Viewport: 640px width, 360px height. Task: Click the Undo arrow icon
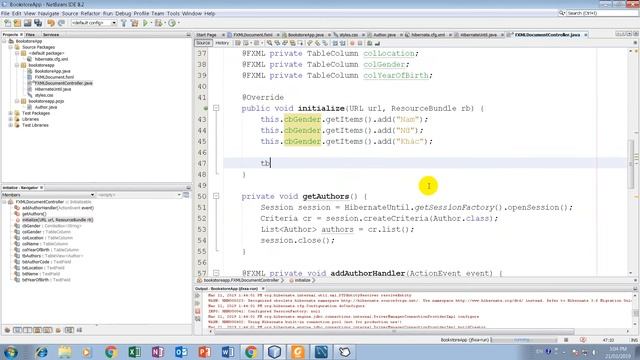51,23
